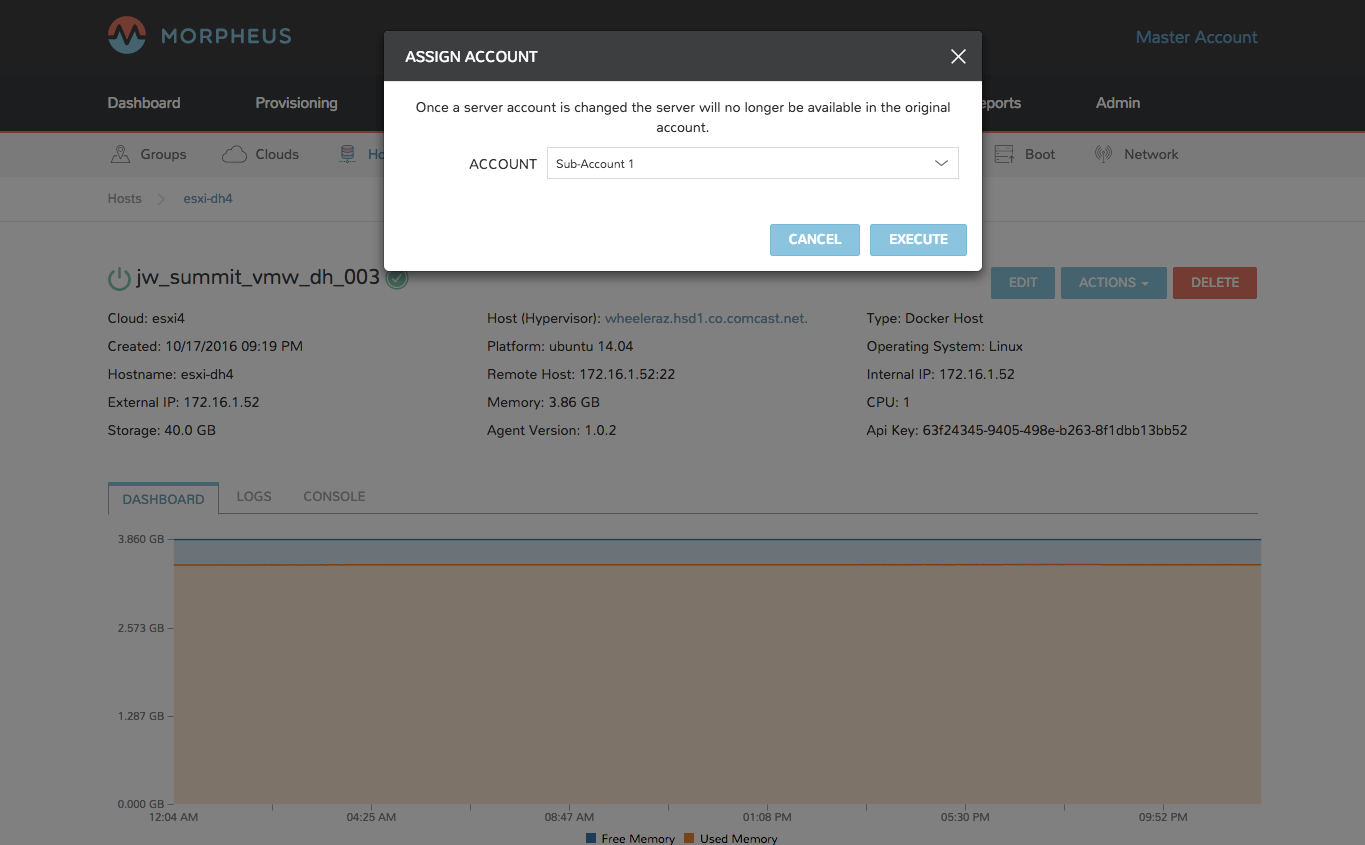Screen dimensions: 1365x845
Task: Execute the account assignment
Action: pyautogui.click(x=918, y=239)
